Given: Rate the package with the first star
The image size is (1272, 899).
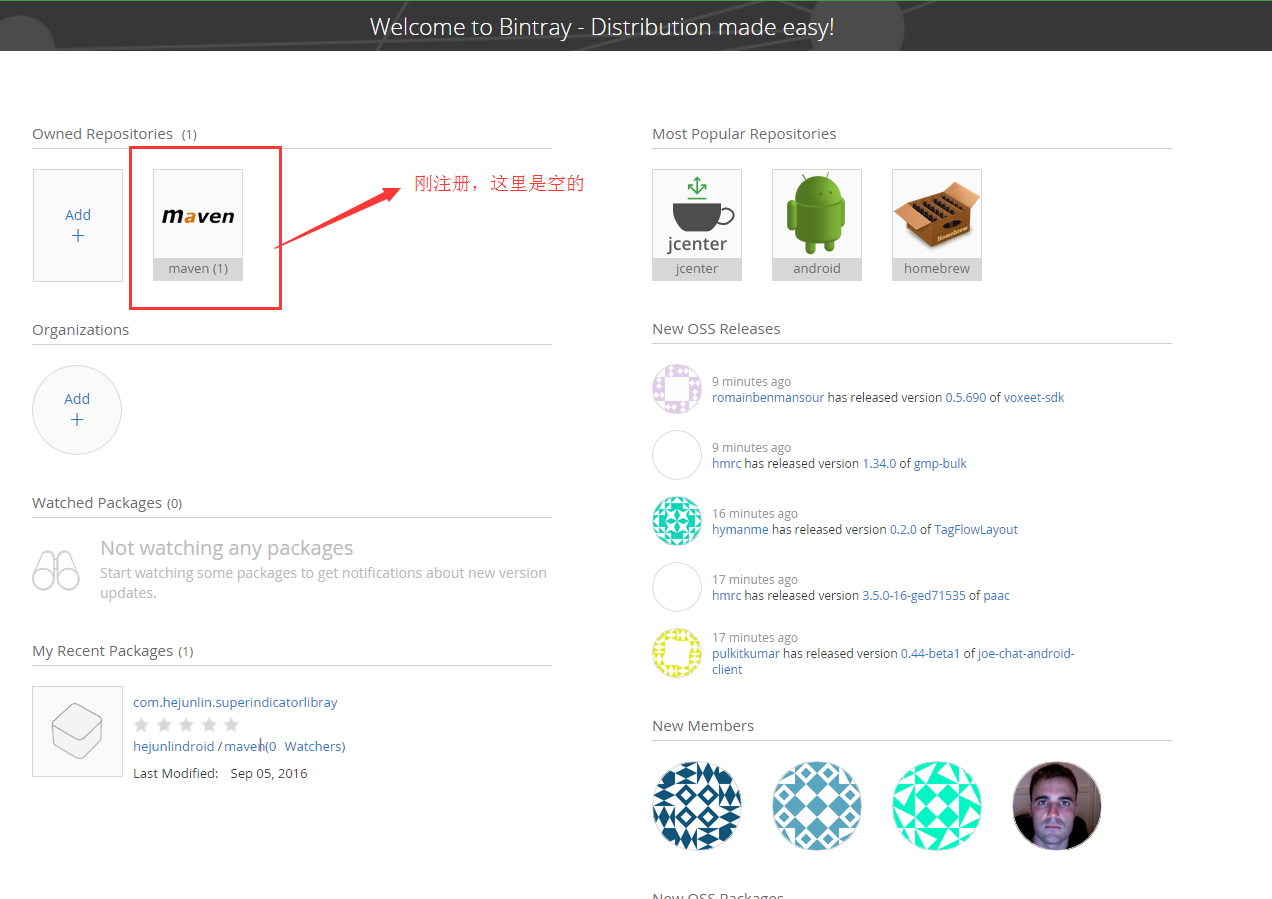Looking at the screenshot, I should (x=142, y=724).
